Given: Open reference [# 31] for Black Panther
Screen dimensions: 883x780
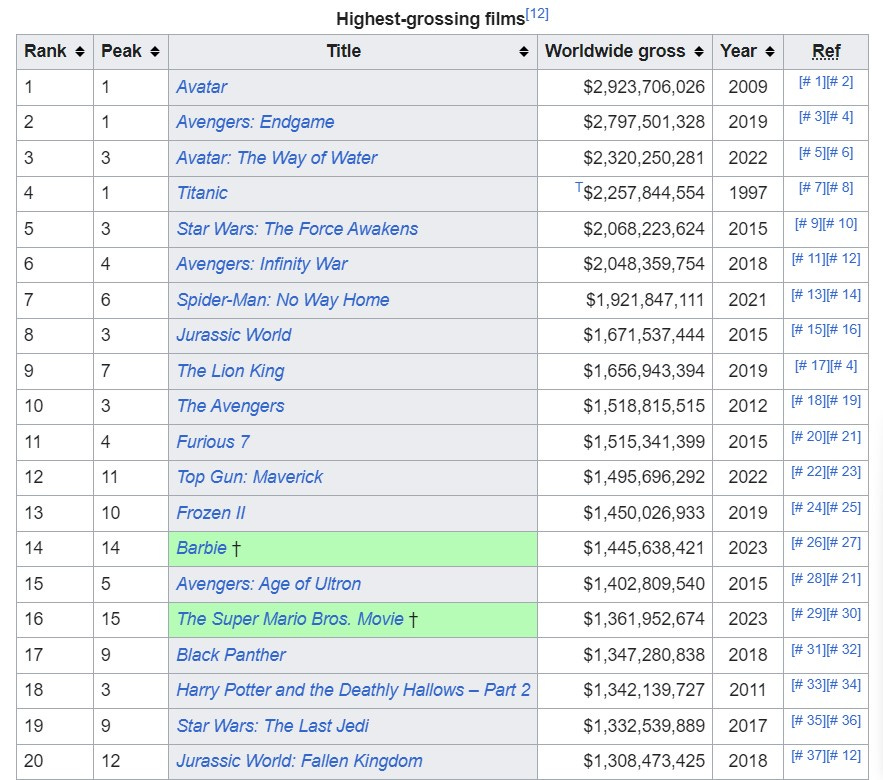Looking at the screenshot, I should [x=808, y=649].
